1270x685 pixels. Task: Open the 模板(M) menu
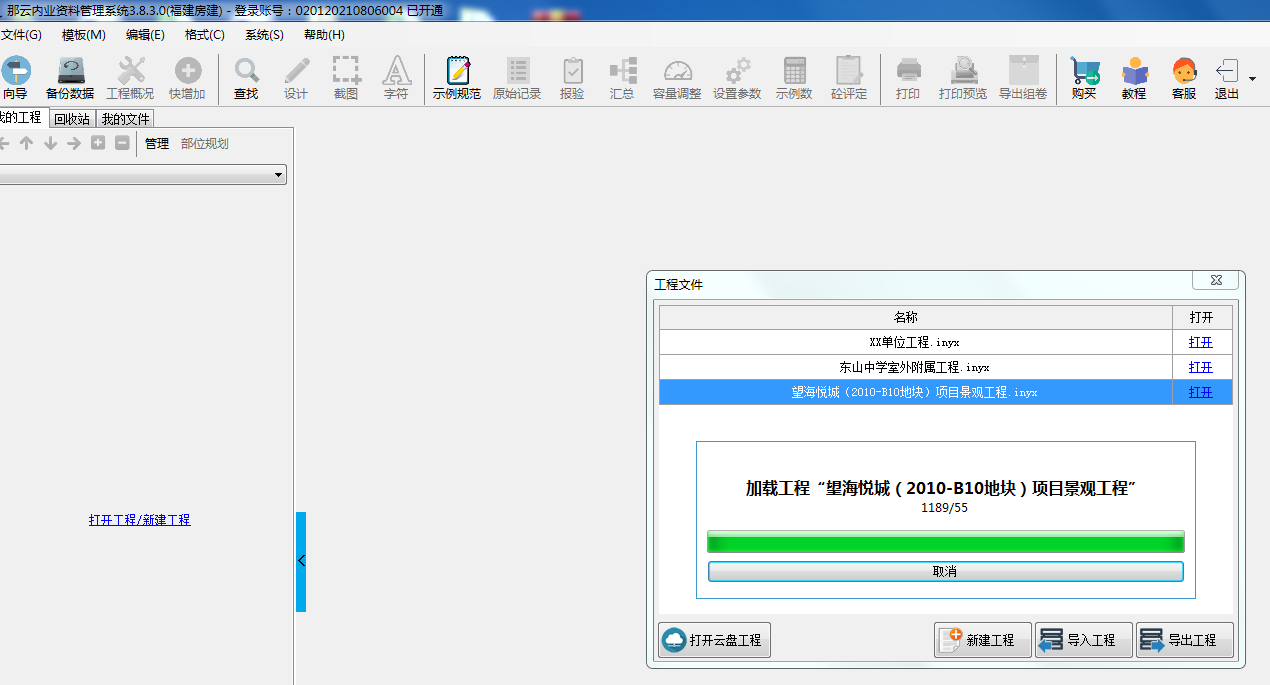coord(83,35)
